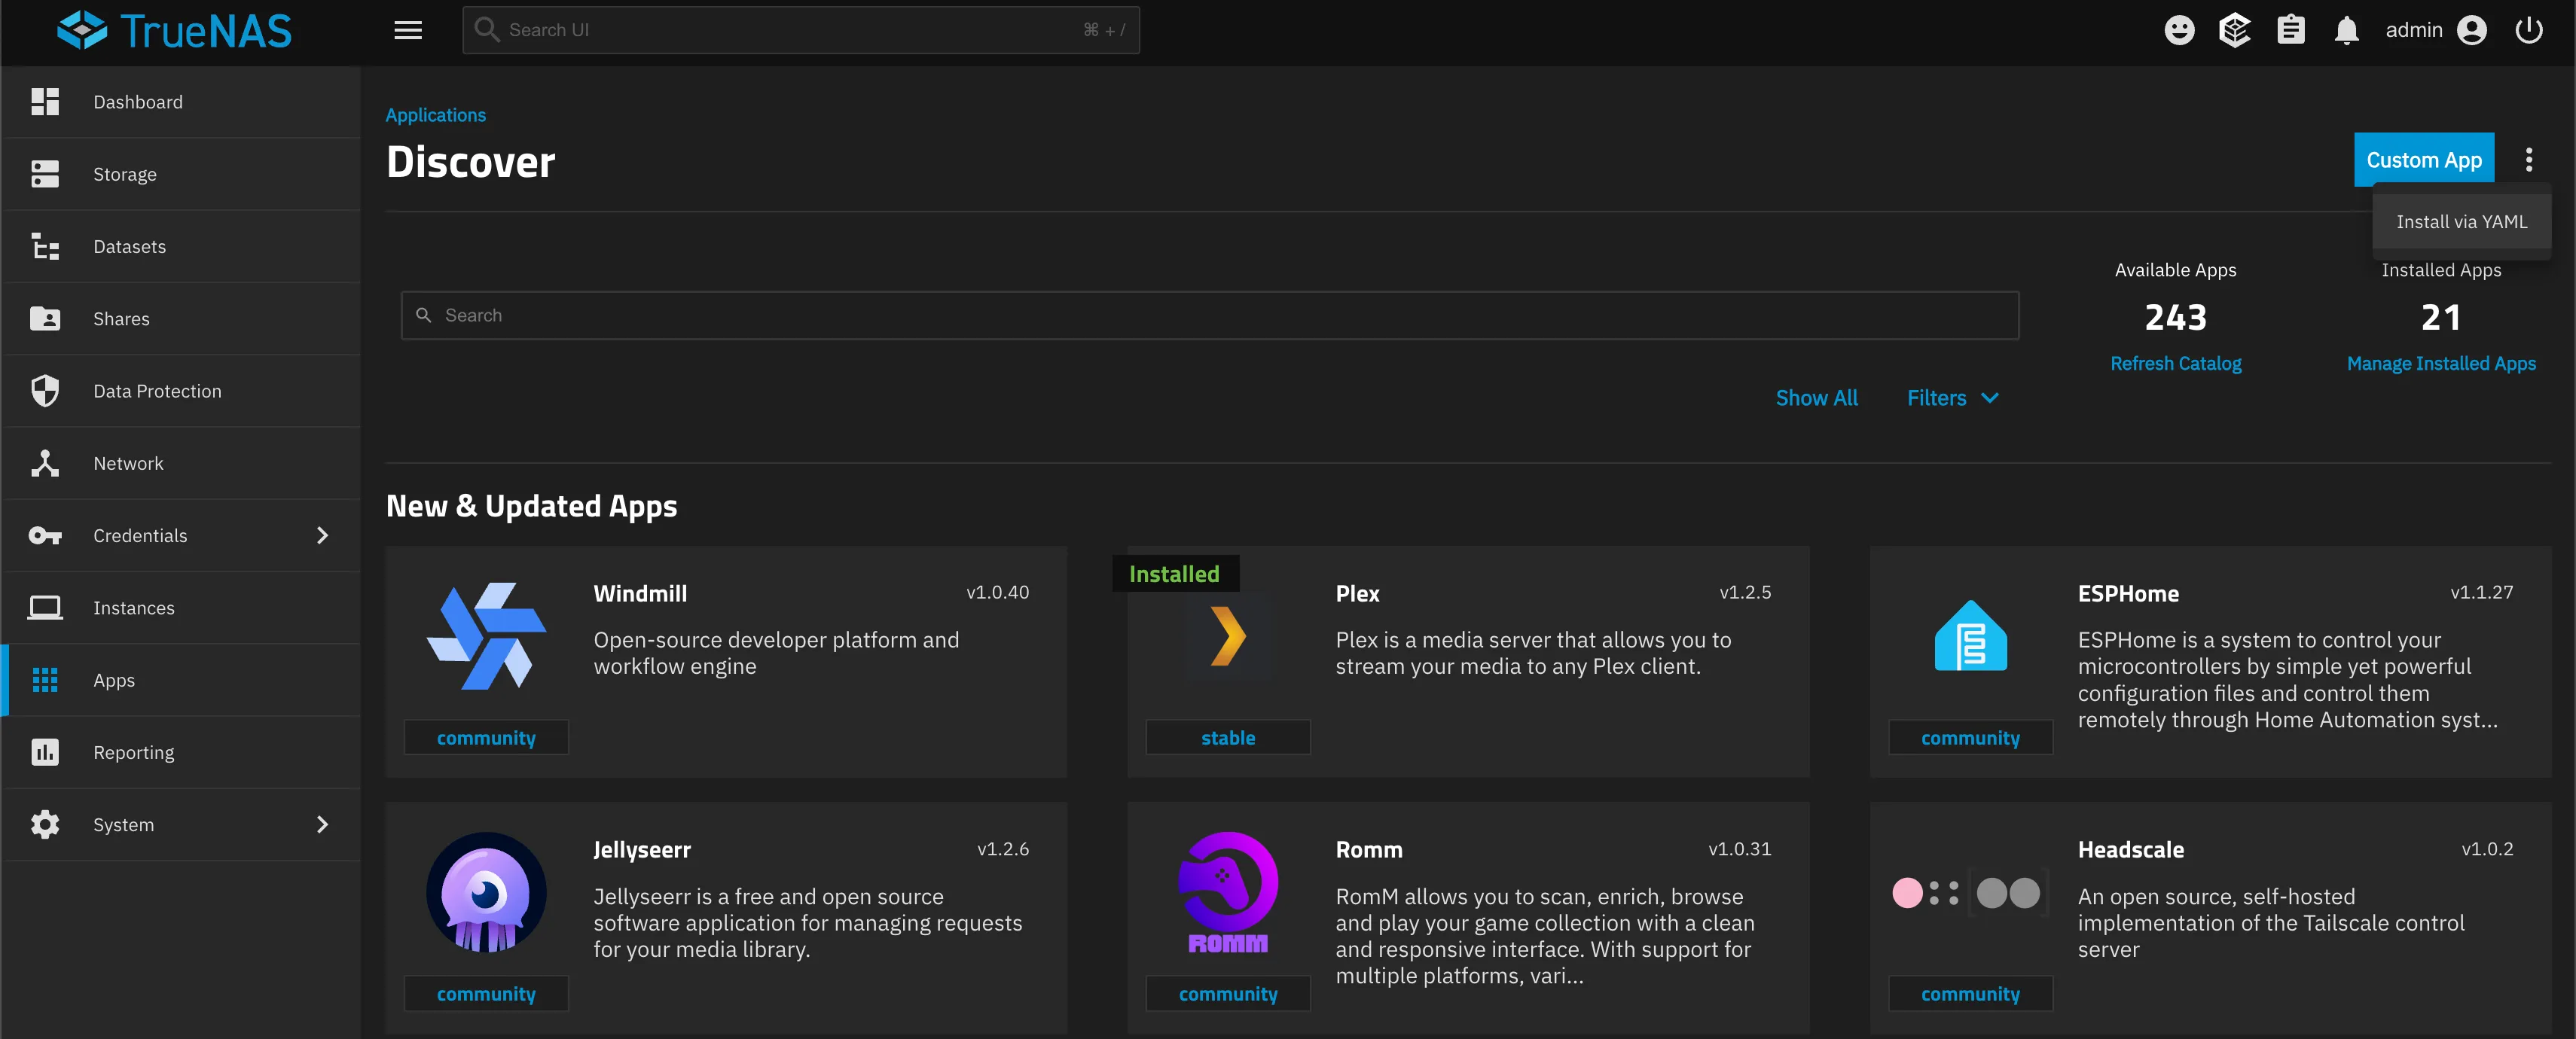2576x1039 pixels.
Task: Open the ESPHome app title
Action: [2128, 593]
